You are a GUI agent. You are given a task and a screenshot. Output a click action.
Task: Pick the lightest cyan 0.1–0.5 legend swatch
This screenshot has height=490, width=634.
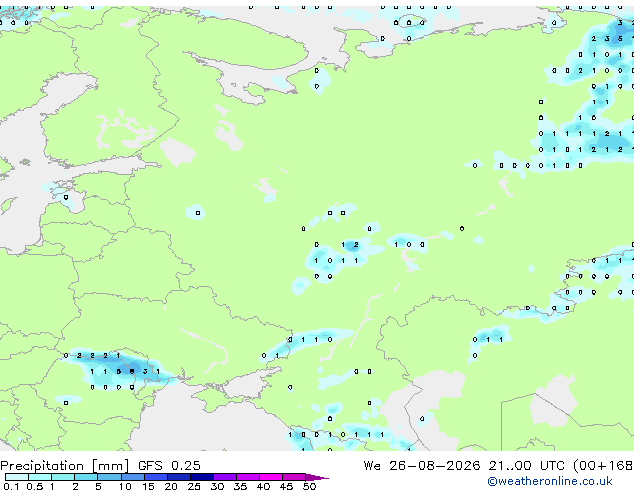[17, 477]
